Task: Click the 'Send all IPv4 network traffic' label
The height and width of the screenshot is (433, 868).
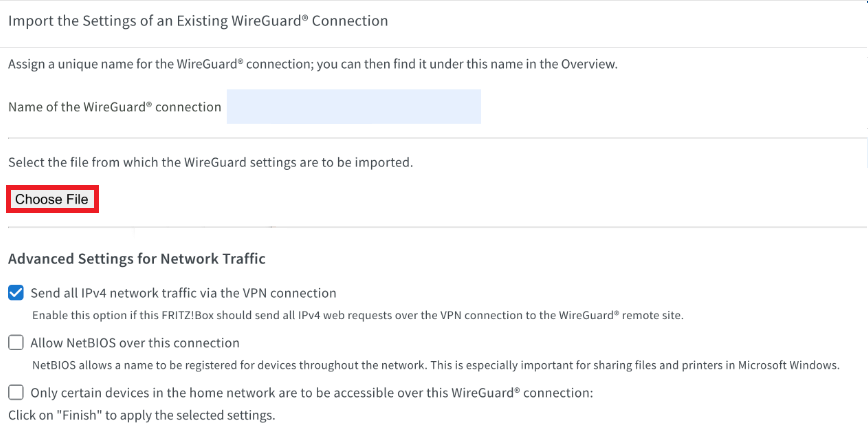Action: click(183, 293)
